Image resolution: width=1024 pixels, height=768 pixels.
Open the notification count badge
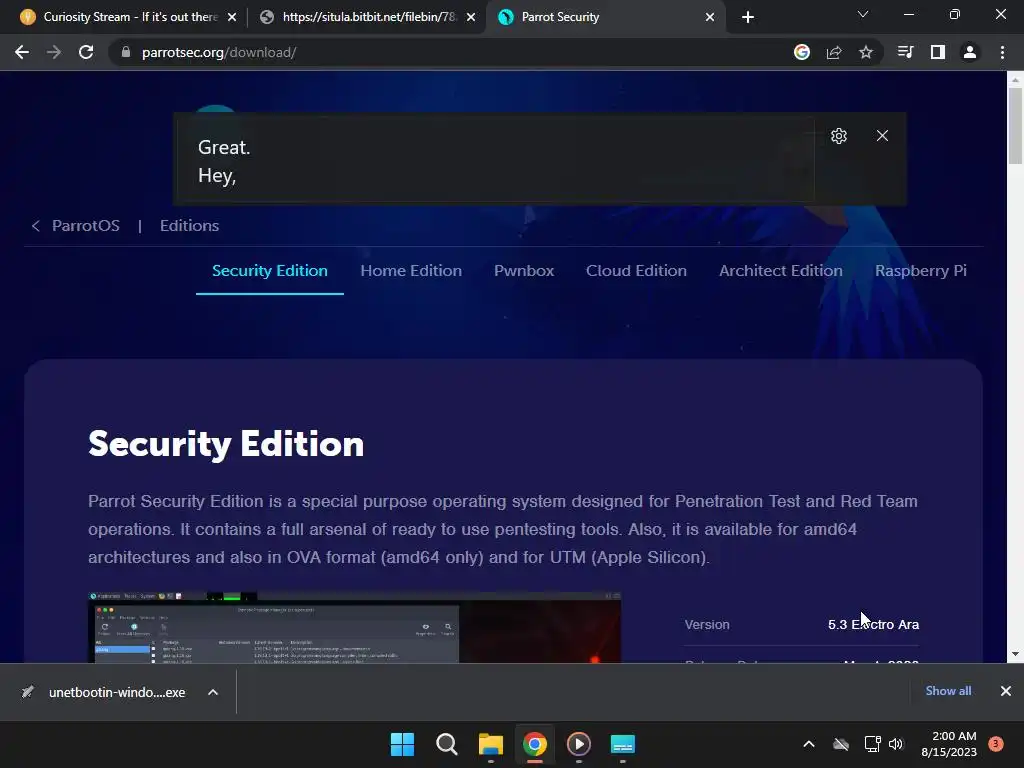(996, 744)
